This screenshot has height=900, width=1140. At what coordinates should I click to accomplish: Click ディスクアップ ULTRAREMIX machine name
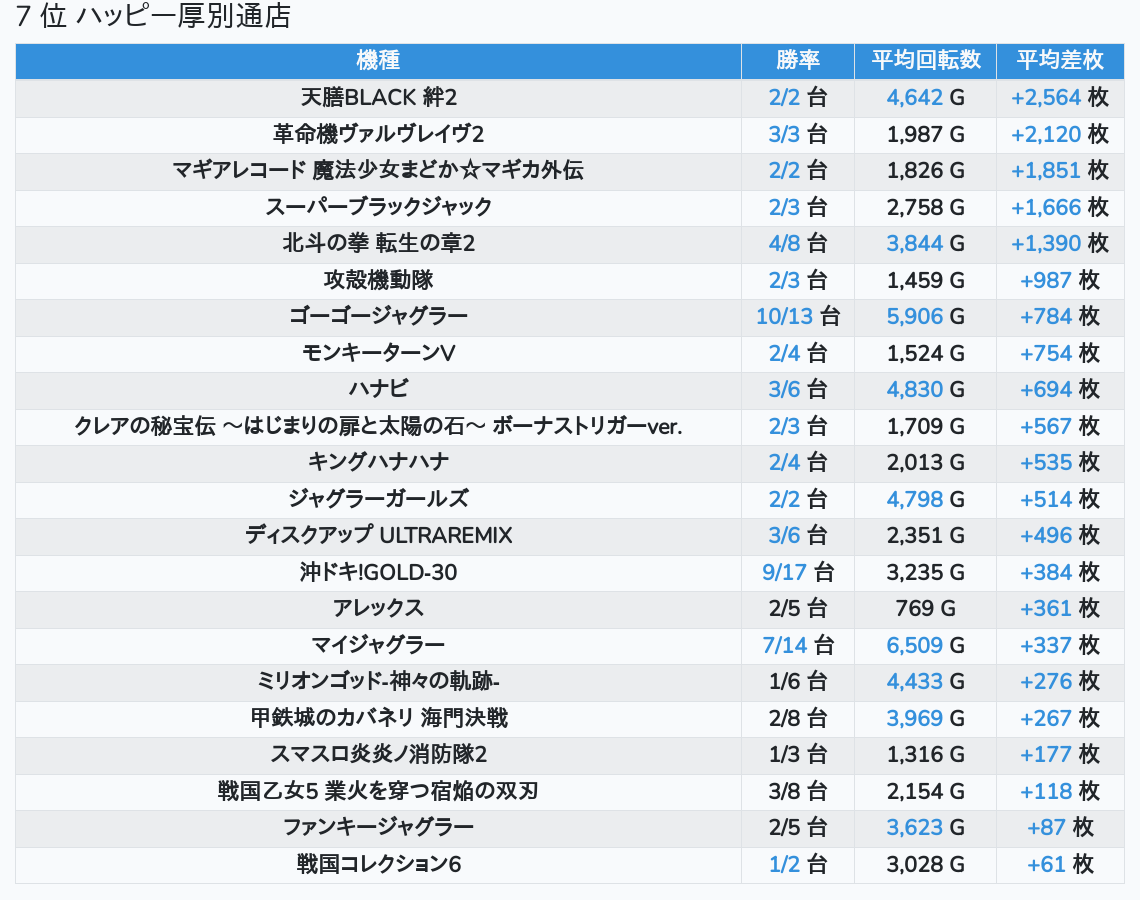pyautogui.click(x=378, y=536)
